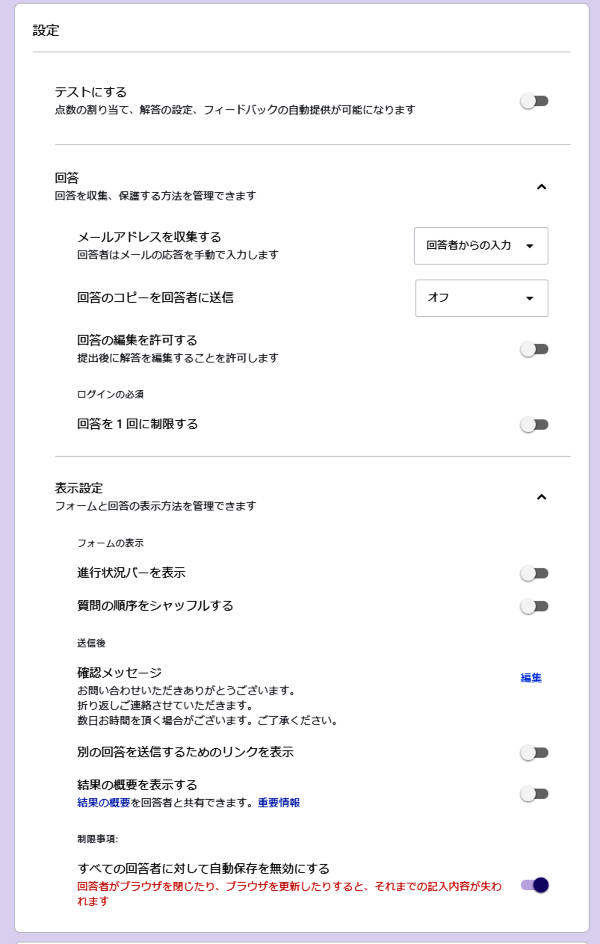Click the テストにする setting label

pyautogui.click(x=91, y=92)
